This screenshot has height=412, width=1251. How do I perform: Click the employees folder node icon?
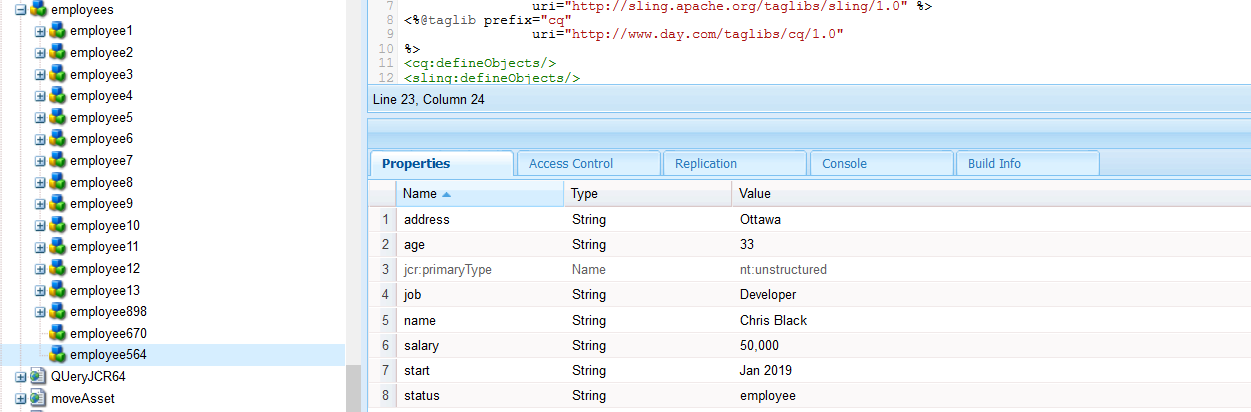point(38,9)
